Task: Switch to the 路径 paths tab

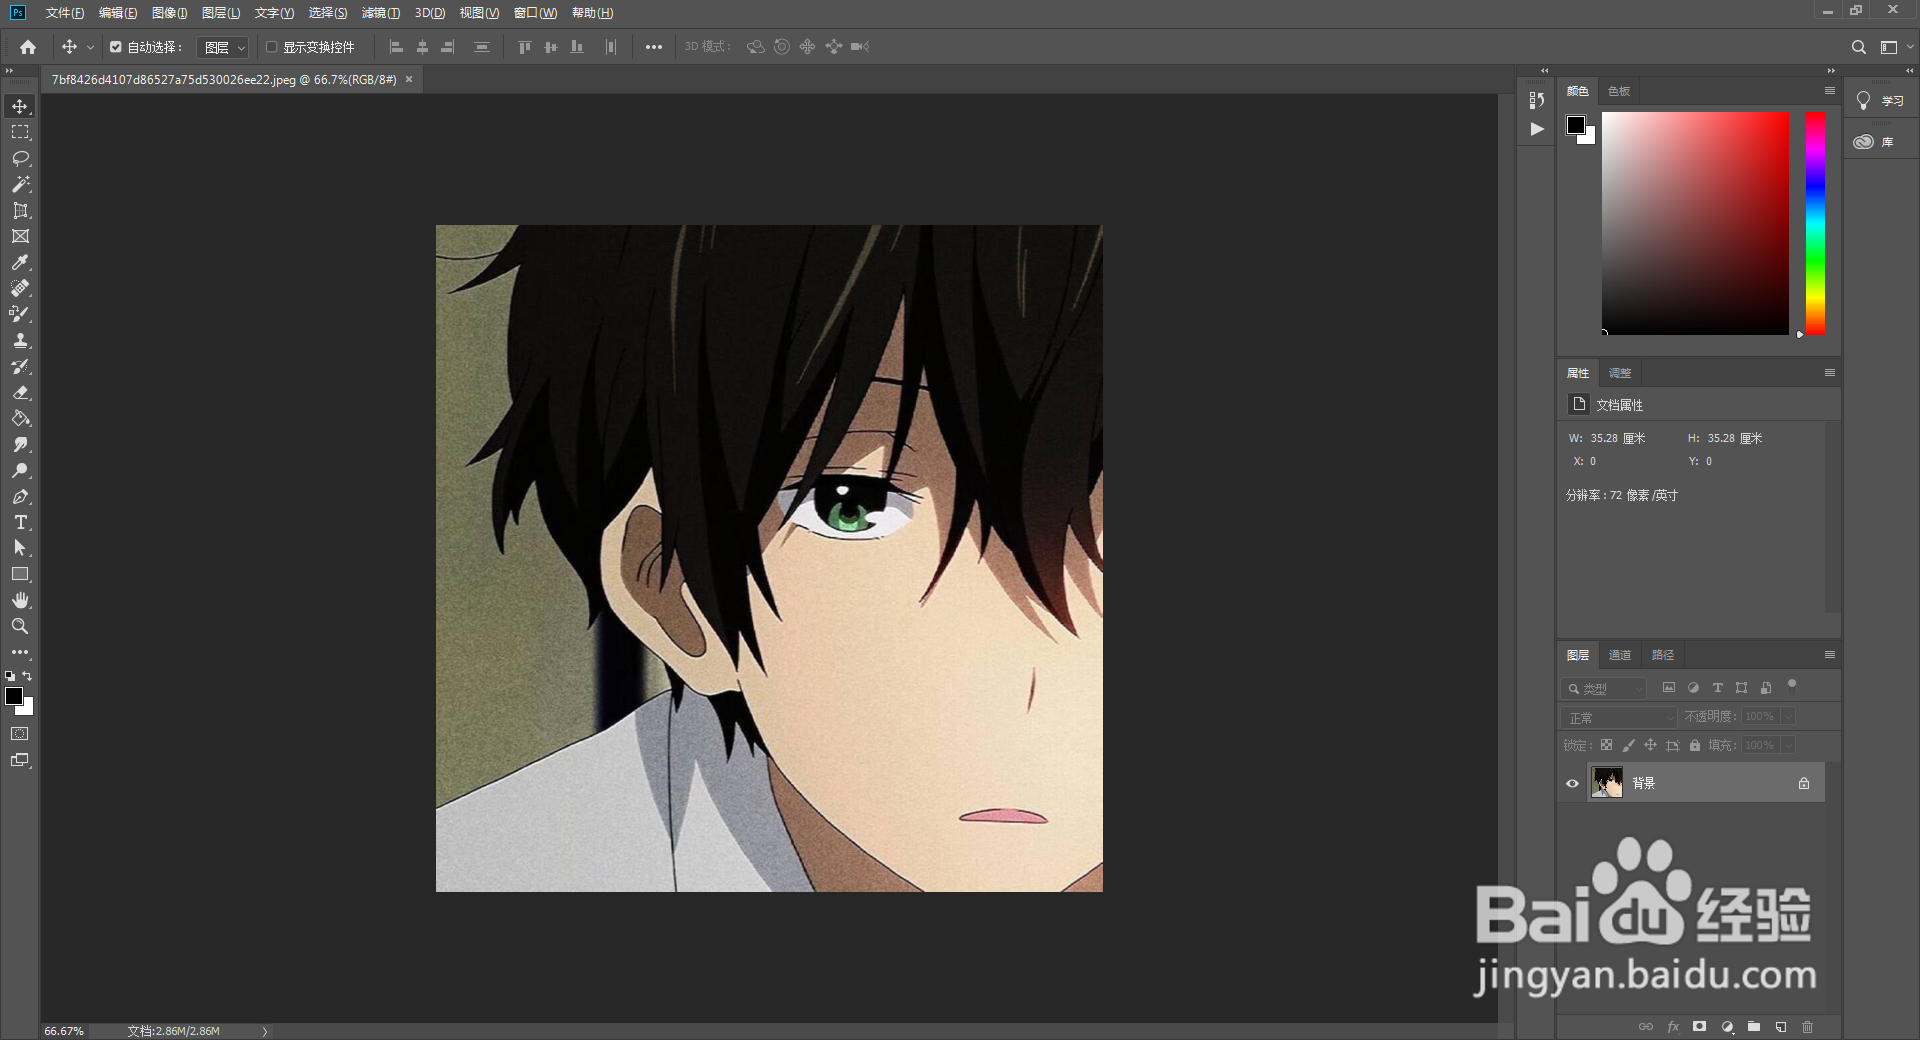Action: [x=1663, y=655]
